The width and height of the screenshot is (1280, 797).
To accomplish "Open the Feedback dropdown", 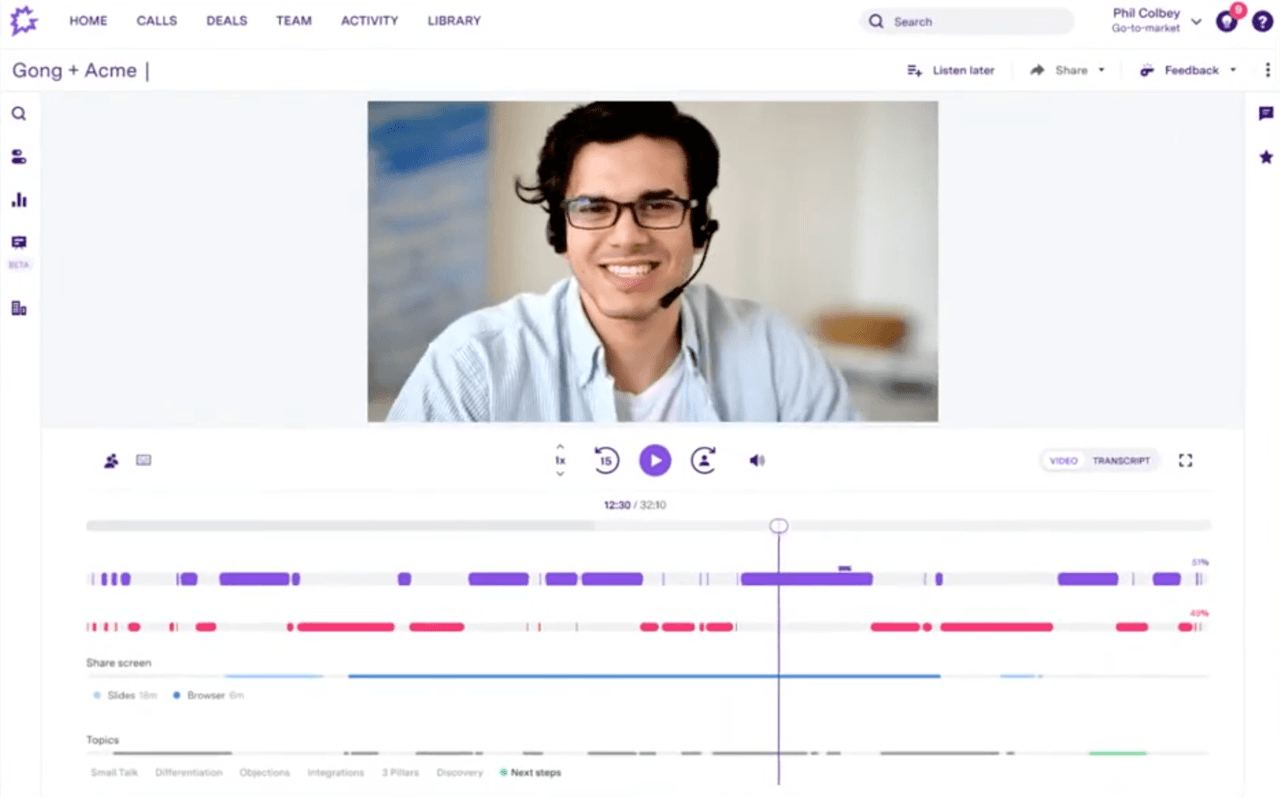I will coord(1187,70).
